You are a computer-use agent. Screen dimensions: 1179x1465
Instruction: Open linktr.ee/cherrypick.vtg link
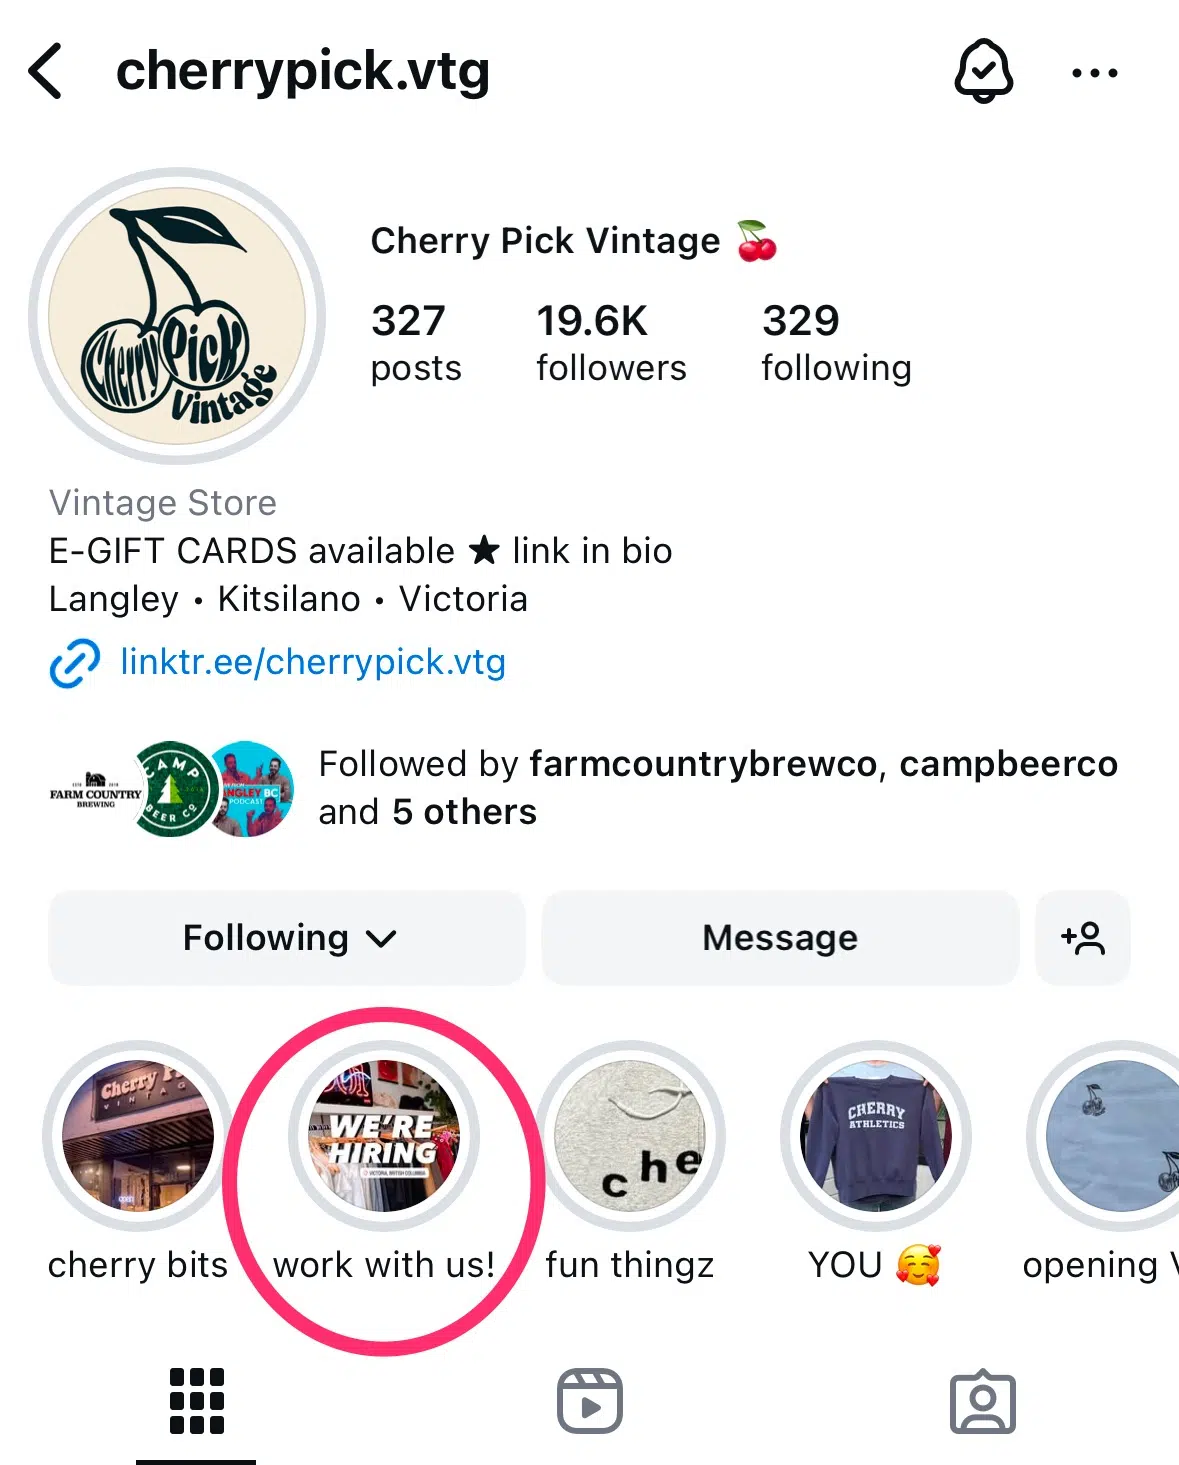click(x=312, y=661)
